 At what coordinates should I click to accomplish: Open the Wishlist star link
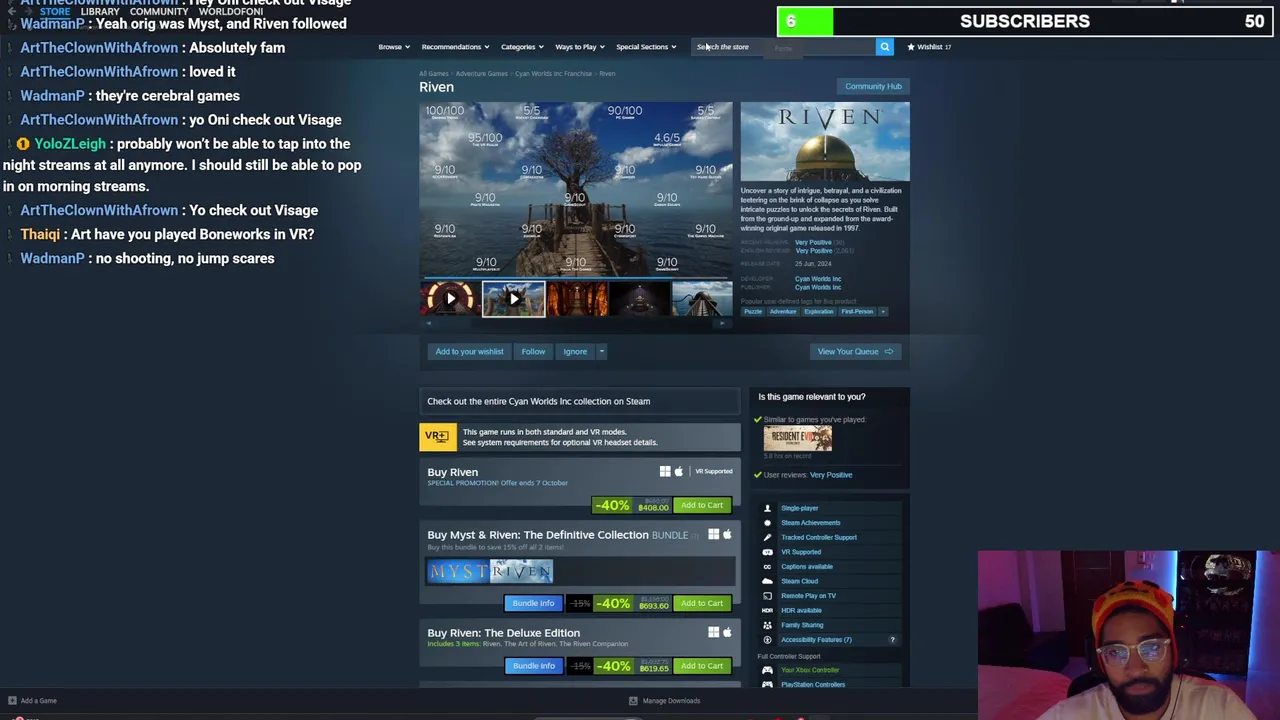929,47
